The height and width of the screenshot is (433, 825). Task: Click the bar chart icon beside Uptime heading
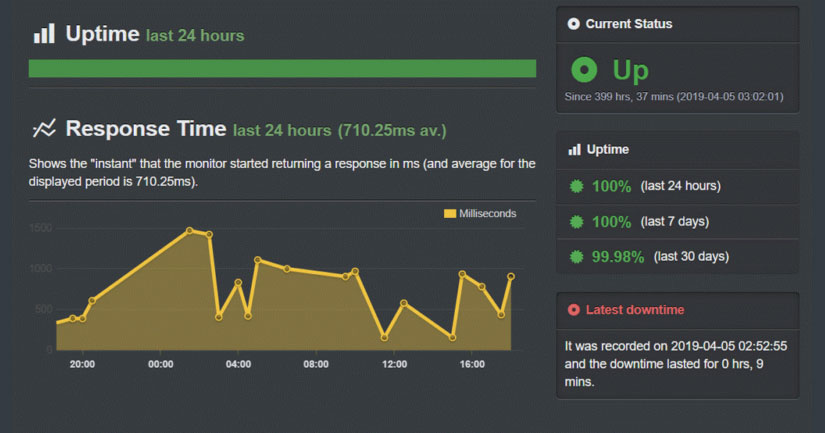pos(44,34)
